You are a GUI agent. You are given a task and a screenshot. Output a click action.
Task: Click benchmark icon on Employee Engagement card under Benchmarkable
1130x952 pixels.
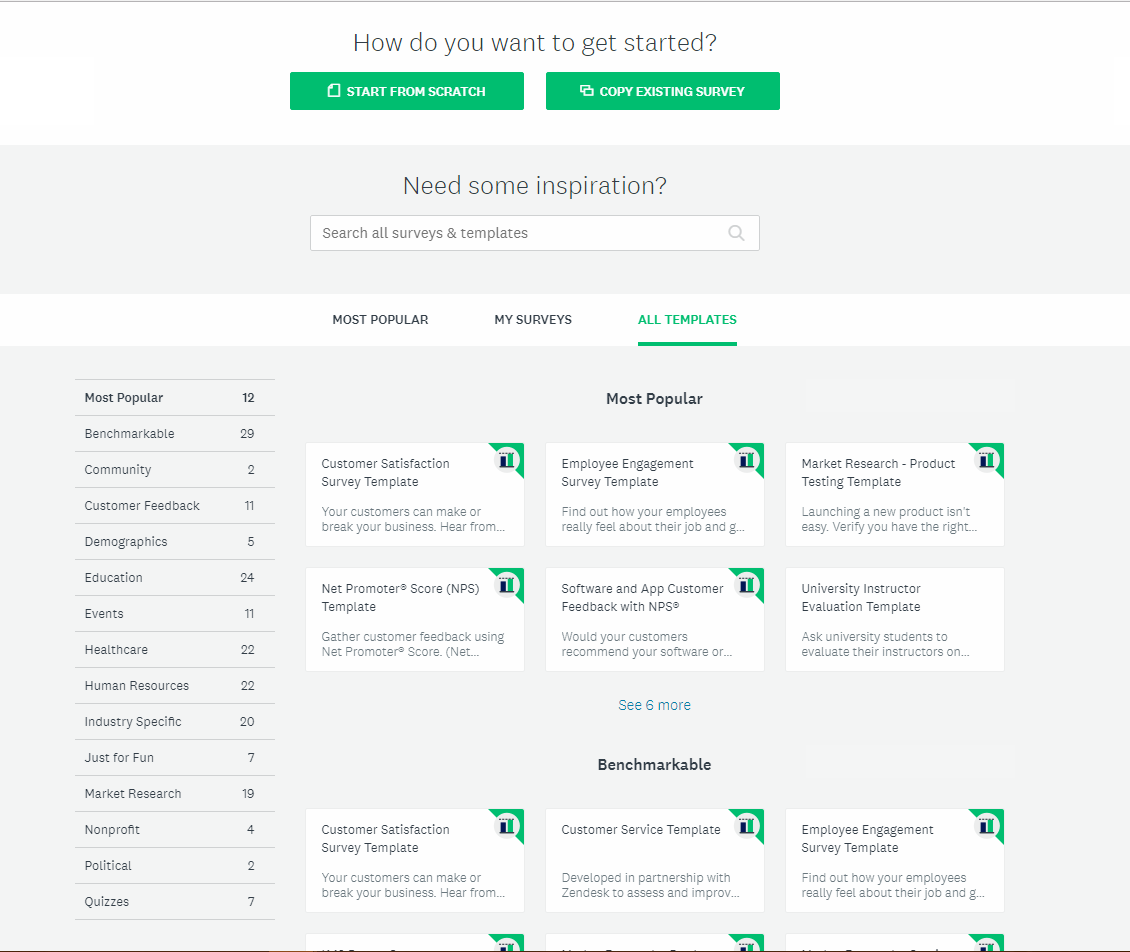pos(987,825)
